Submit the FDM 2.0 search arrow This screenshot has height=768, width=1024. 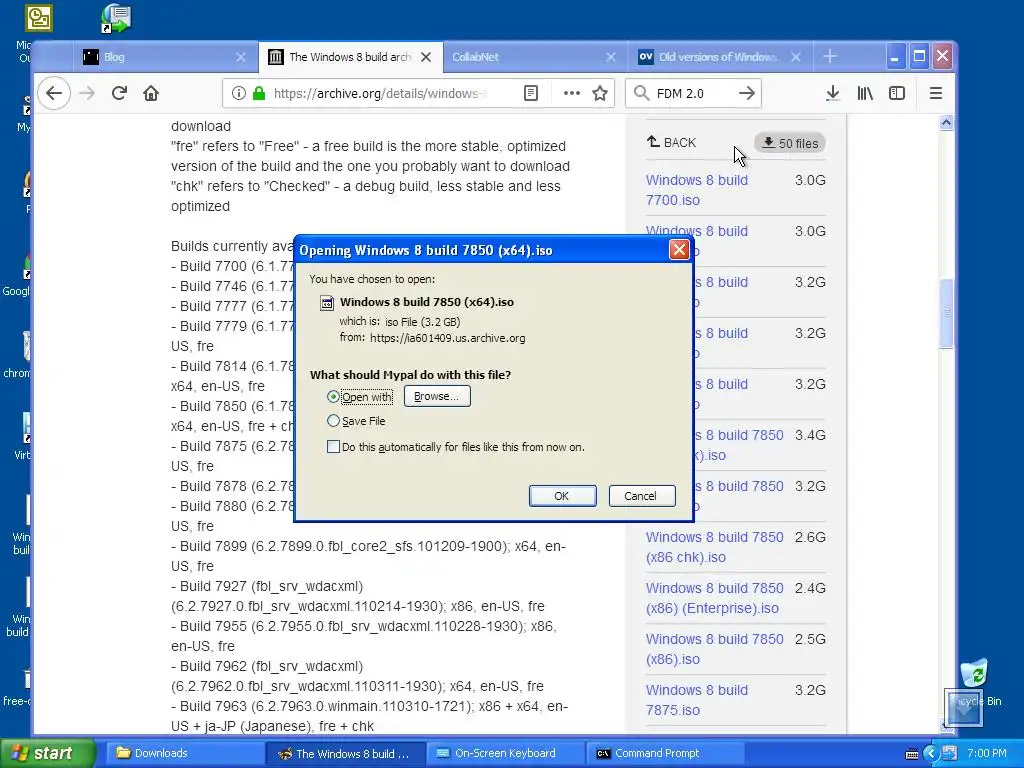746,93
